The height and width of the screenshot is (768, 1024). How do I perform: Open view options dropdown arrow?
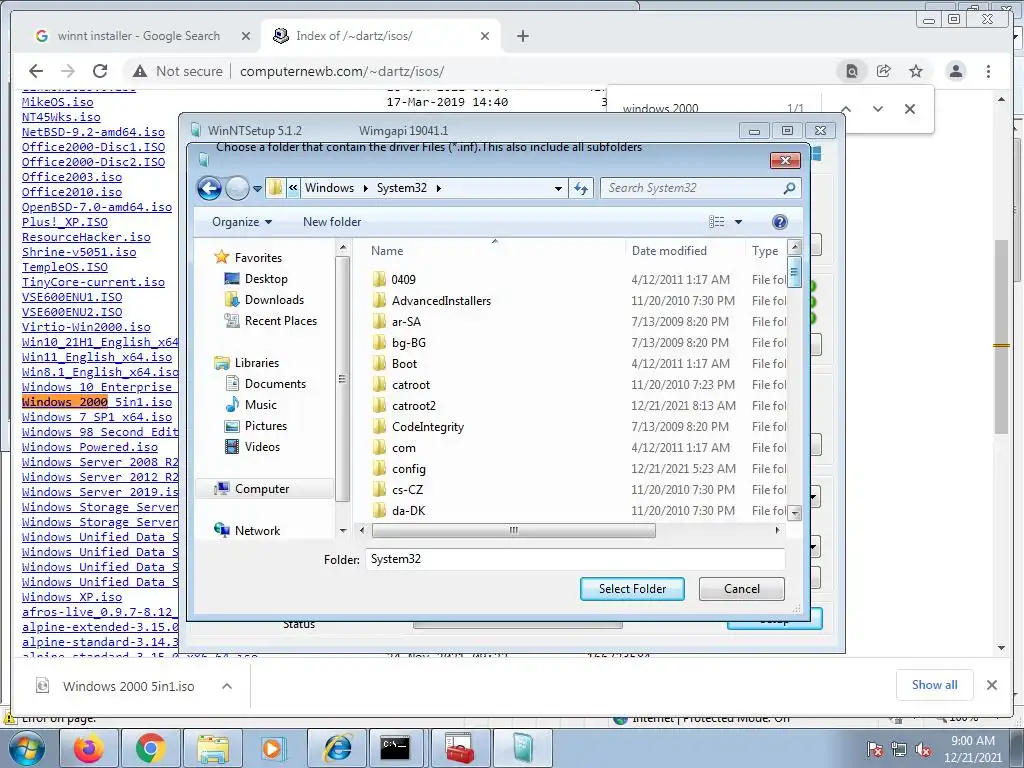(739, 222)
